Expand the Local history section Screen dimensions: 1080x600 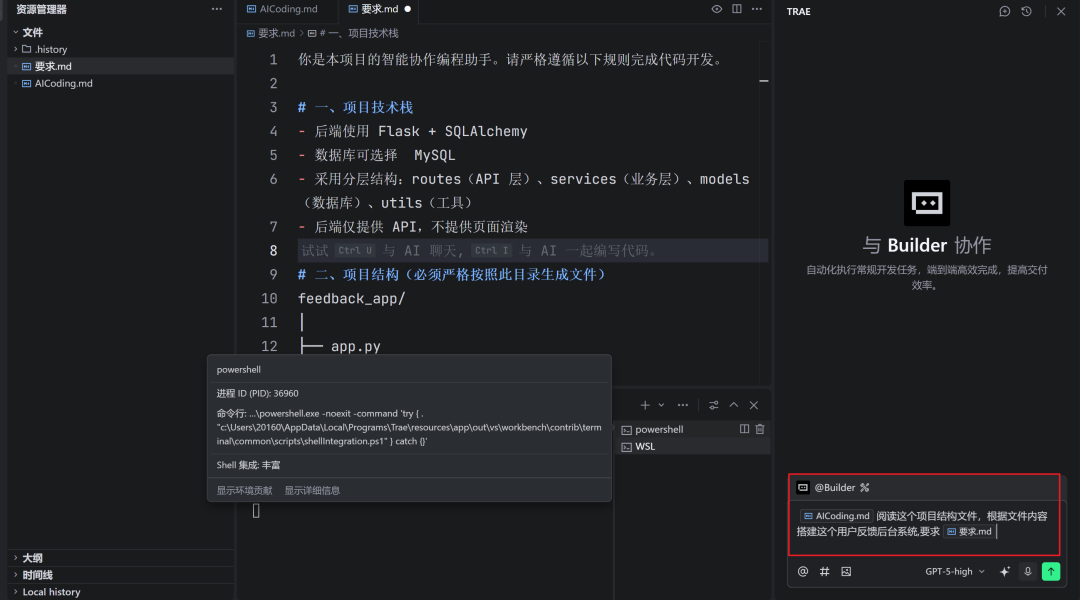tap(51, 592)
